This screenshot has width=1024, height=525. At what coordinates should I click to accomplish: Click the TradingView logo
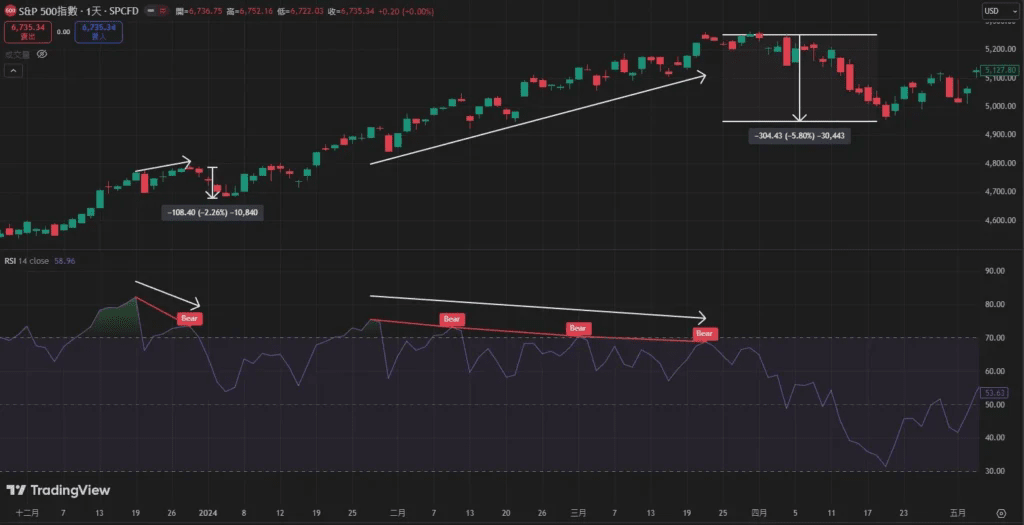[x=58, y=490]
